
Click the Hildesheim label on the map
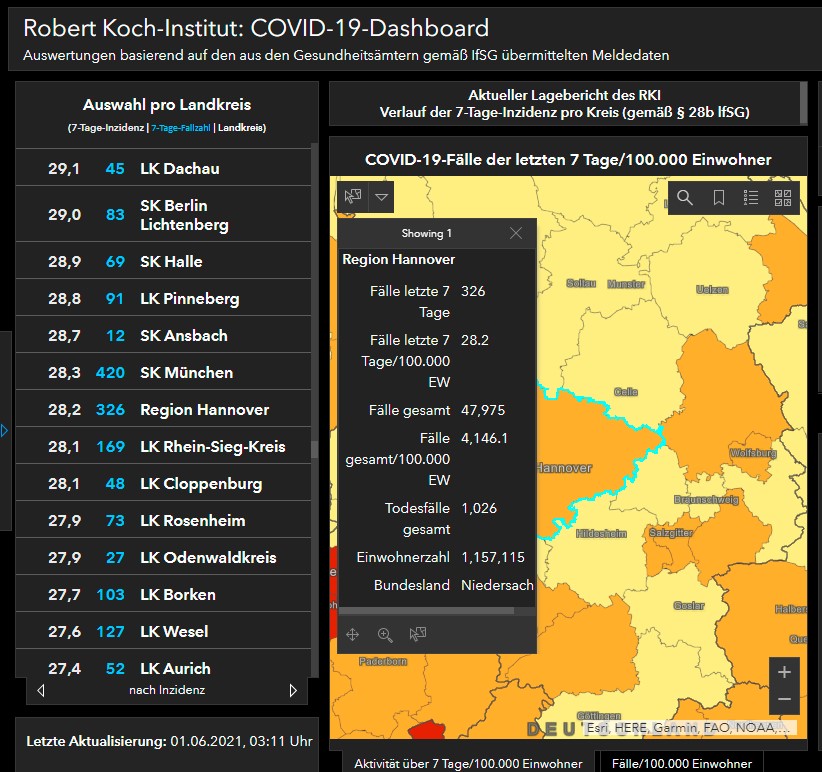click(x=601, y=534)
